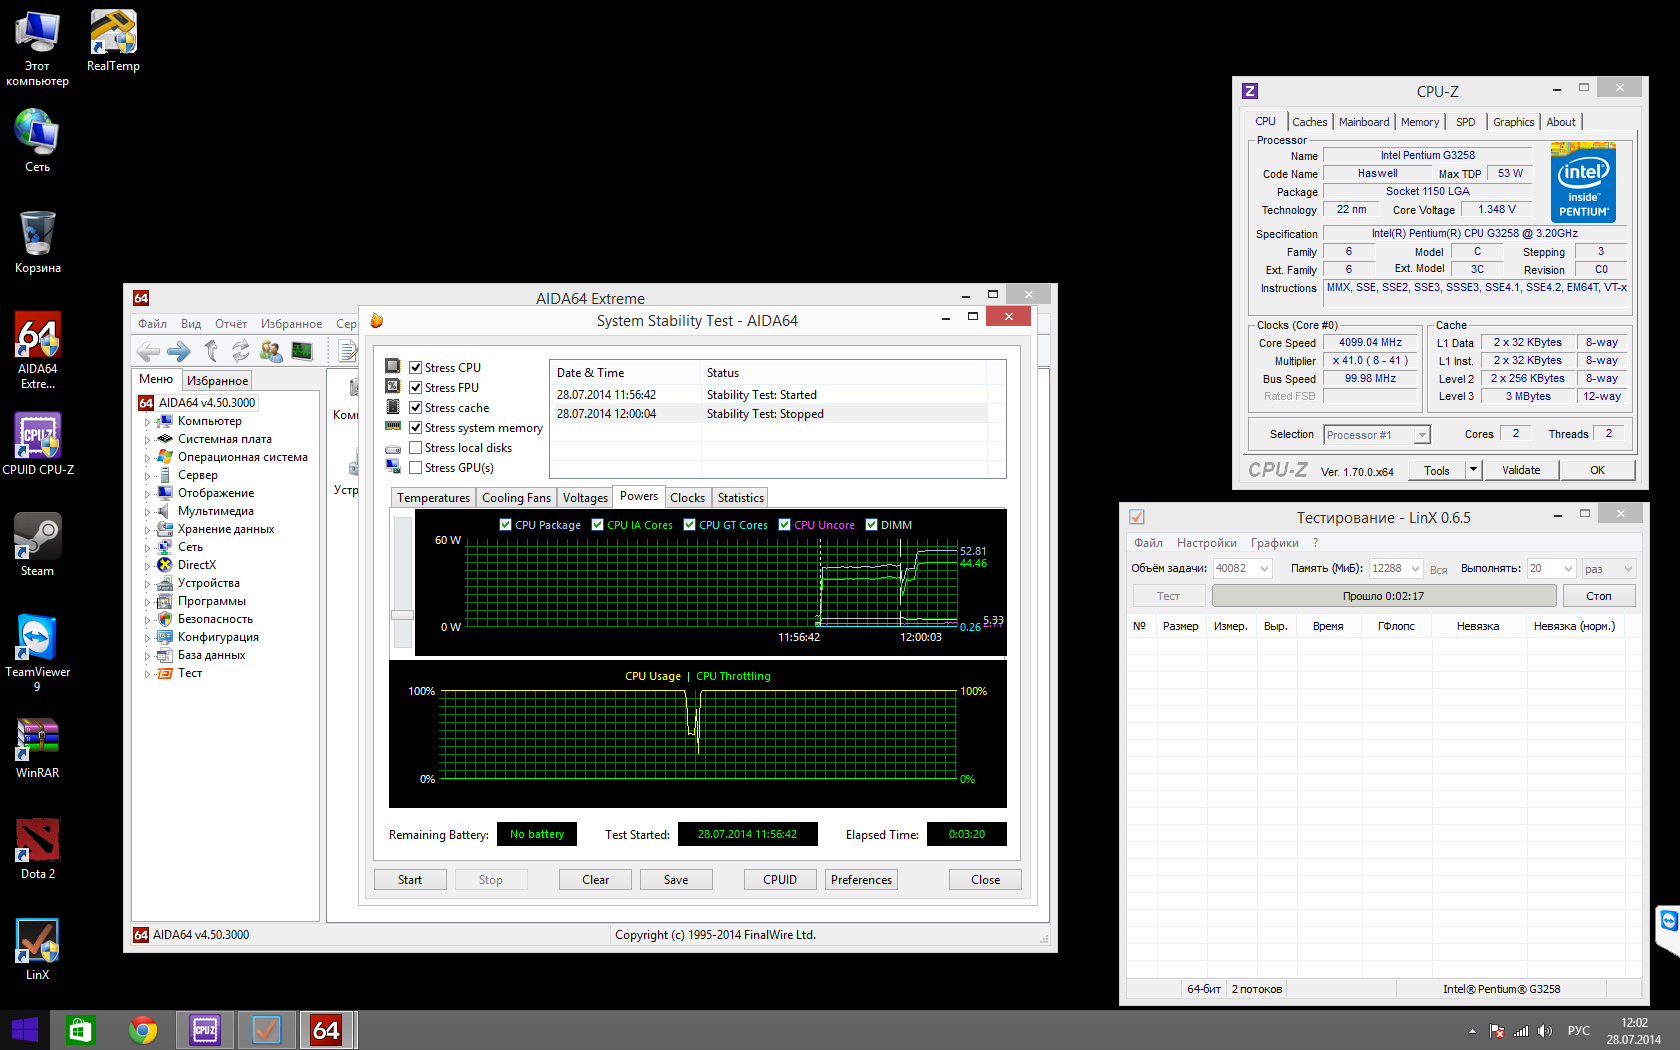Enable Stress local disks

click(x=416, y=447)
